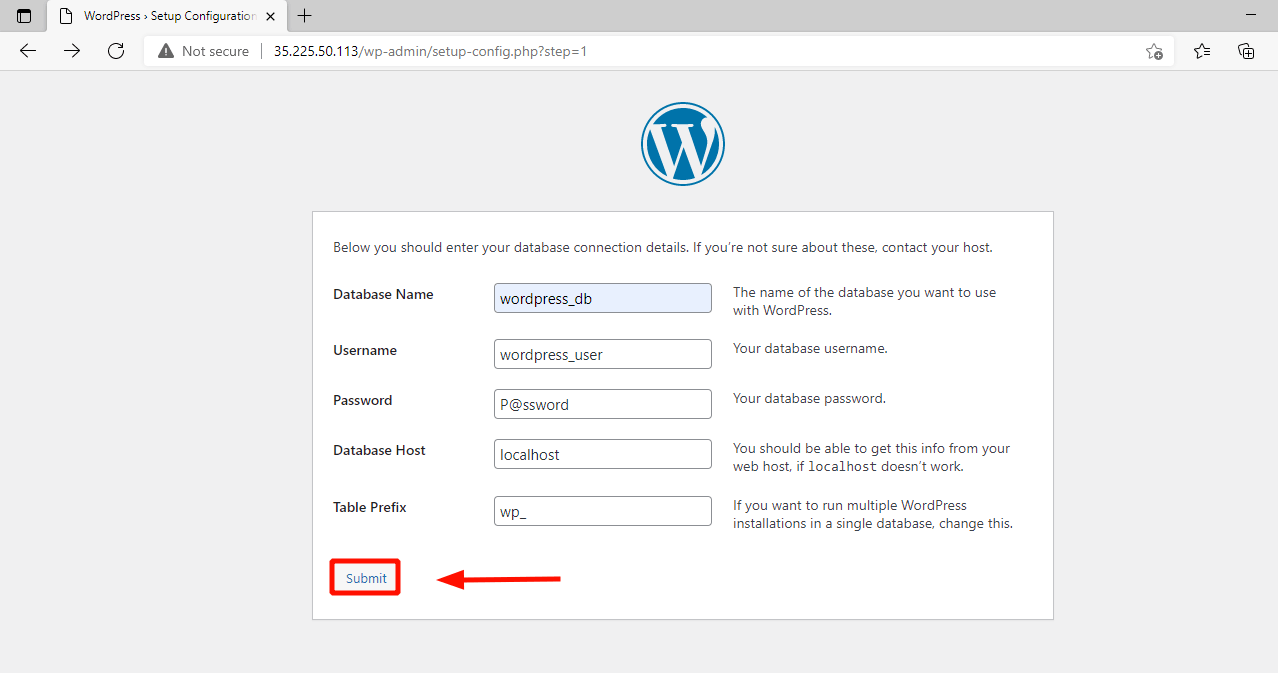Add this page to favorites star icon
Image resolution: width=1278 pixels, height=673 pixels.
point(1154,51)
